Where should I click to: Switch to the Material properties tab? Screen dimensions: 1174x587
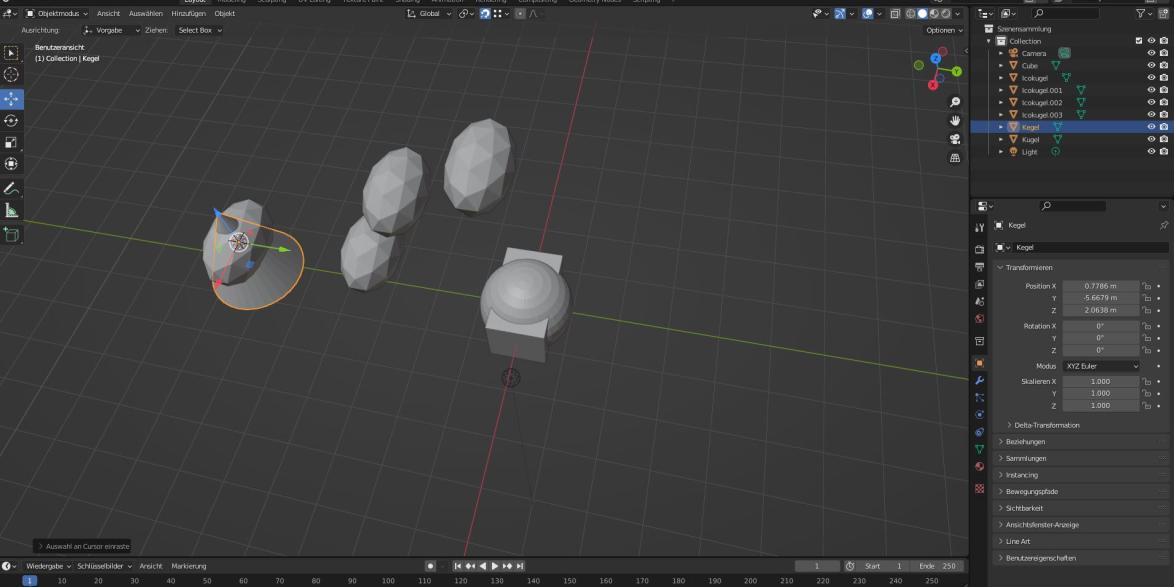pyautogui.click(x=980, y=466)
